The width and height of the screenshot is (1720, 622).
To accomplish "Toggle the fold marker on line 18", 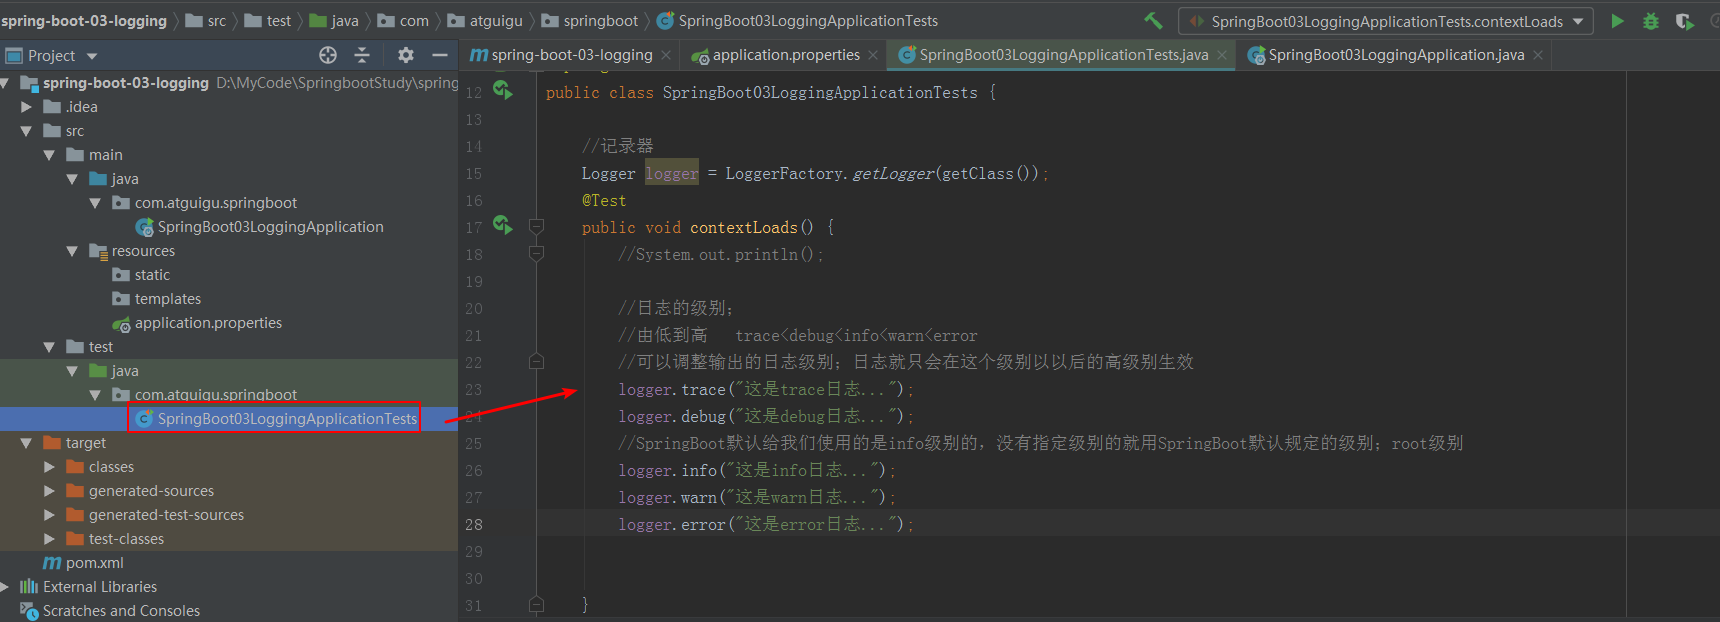I will (x=536, y=254).
